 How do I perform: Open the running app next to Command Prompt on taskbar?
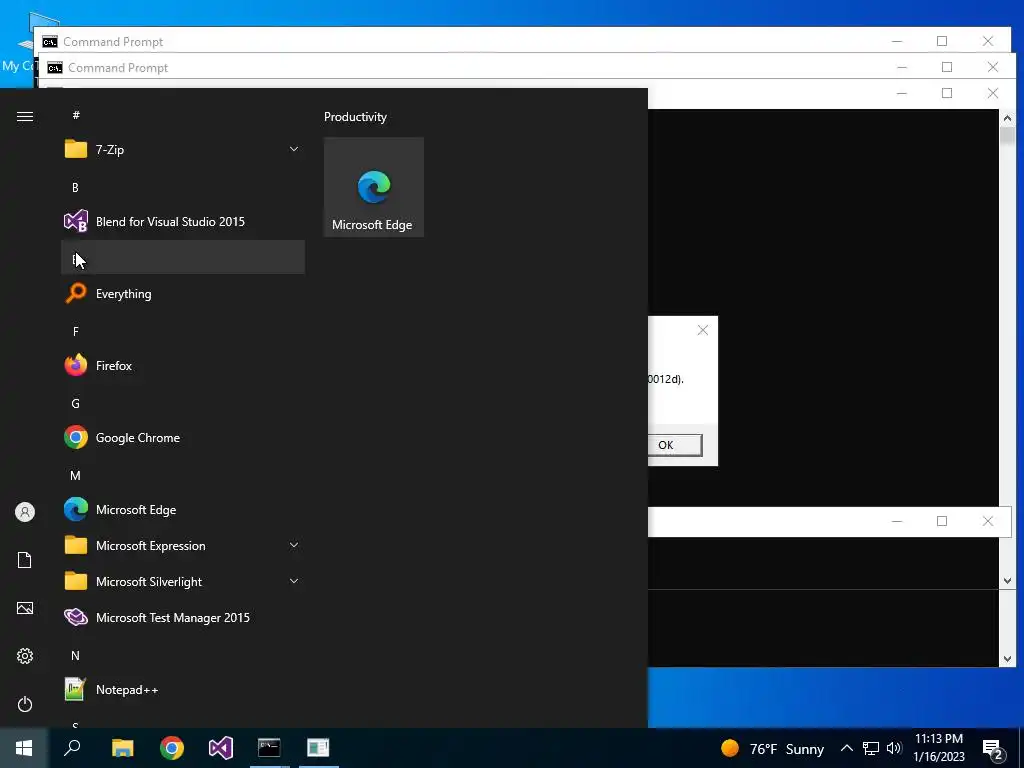[x=318, y=748]
